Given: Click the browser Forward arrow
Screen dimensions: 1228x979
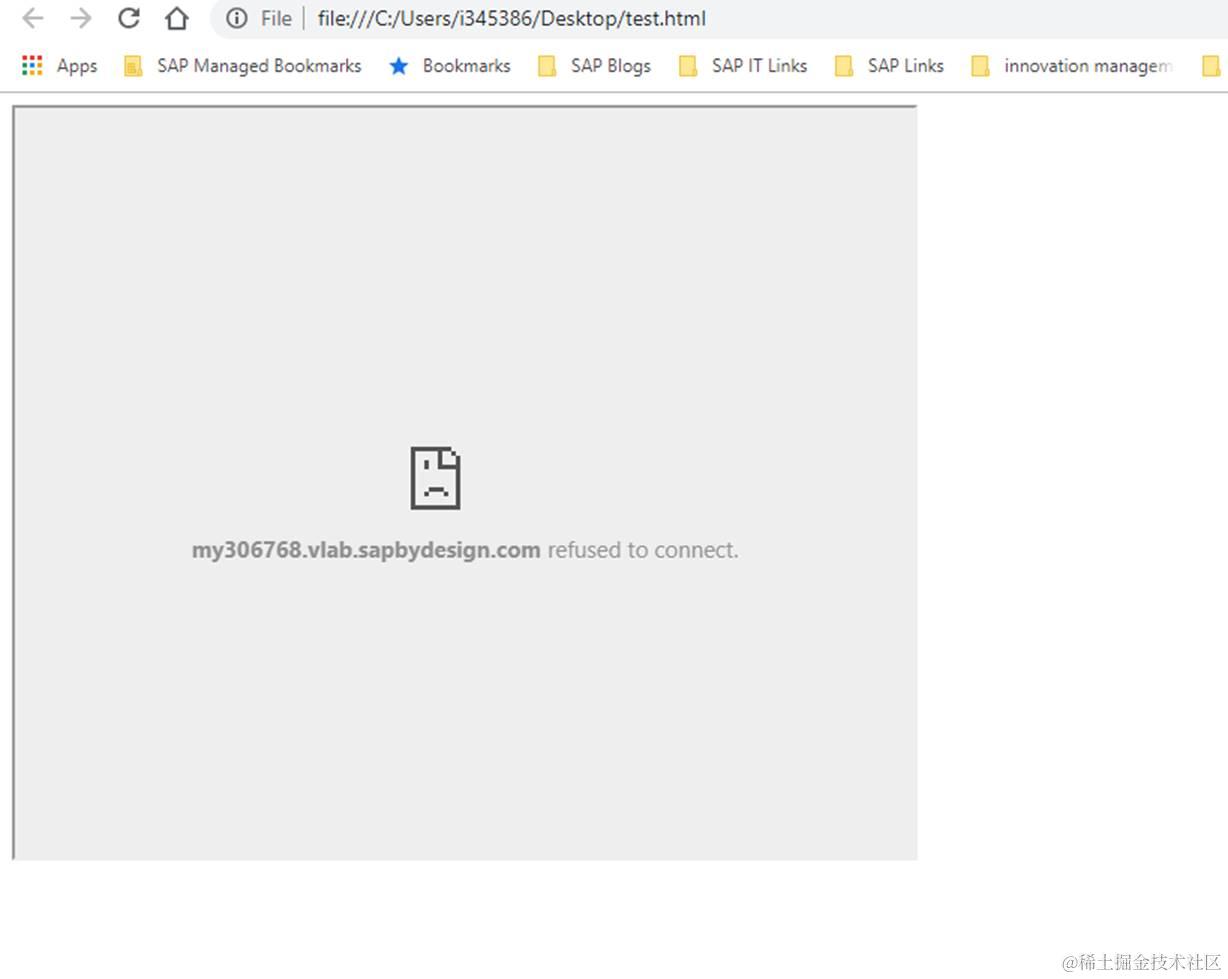Looking at the screenshot, I should point(81,18).
